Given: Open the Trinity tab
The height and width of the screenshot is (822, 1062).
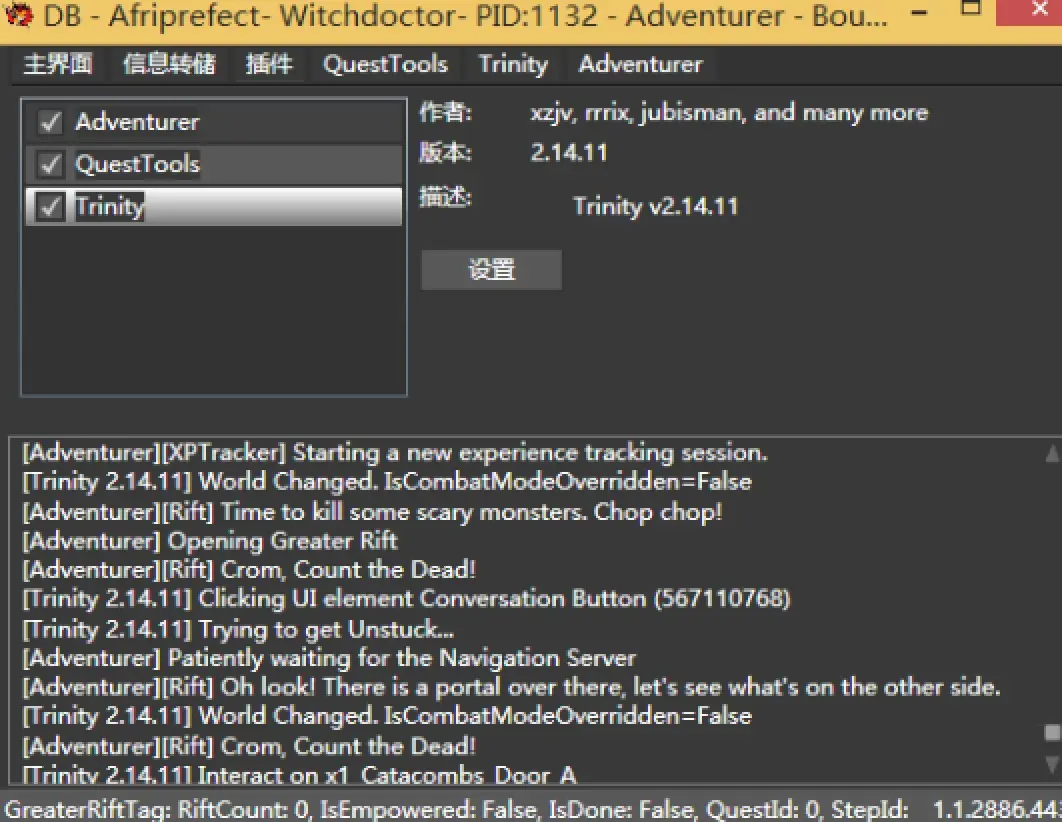Looking at the screenshot, I should [513, 65].
